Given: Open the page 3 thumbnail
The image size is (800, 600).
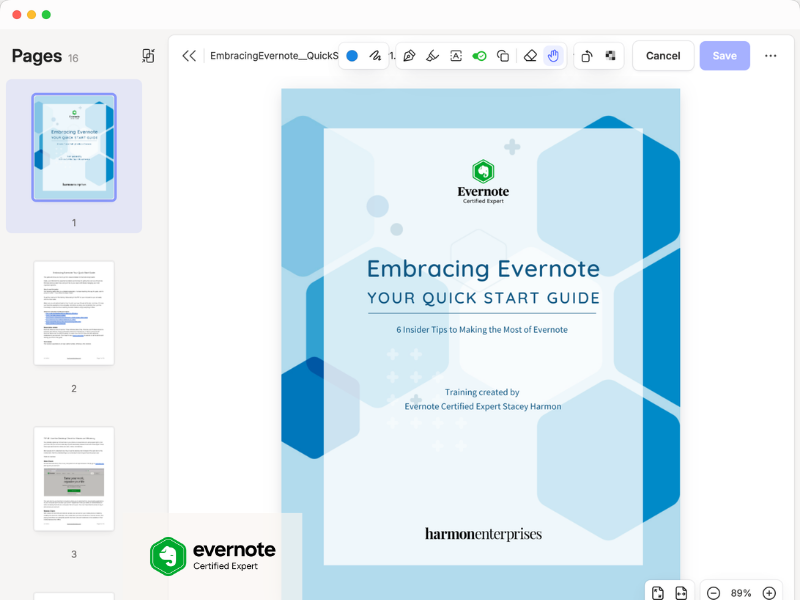Looking at the screenshot, I should point(74,479).
